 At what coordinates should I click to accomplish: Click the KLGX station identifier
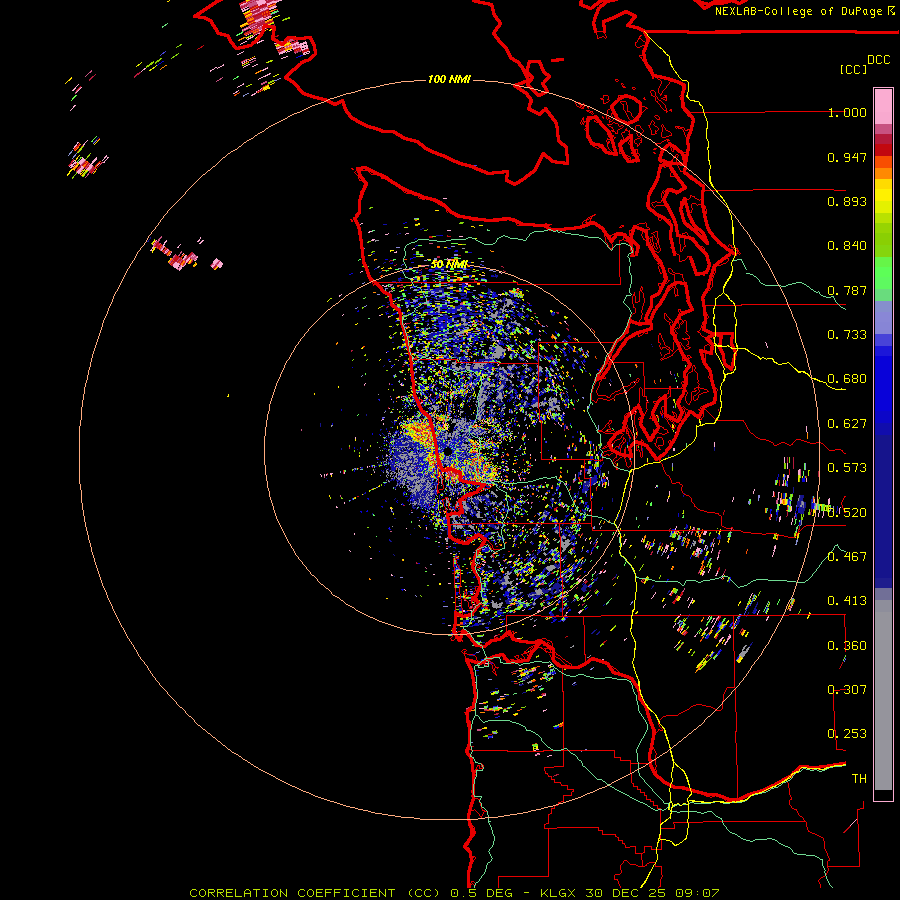[x=560, y=893]
